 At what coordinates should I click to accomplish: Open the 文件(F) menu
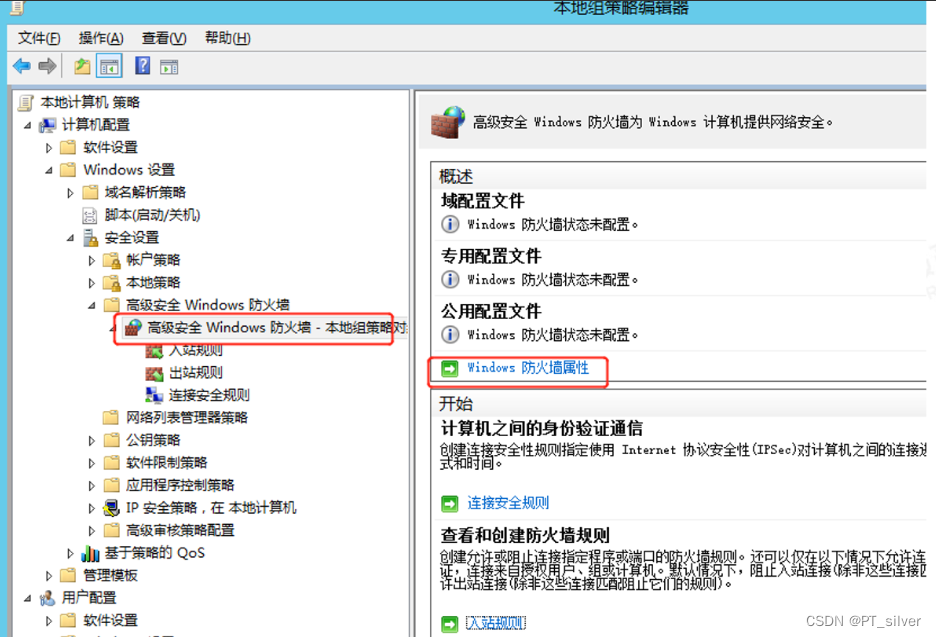[39, 38]
